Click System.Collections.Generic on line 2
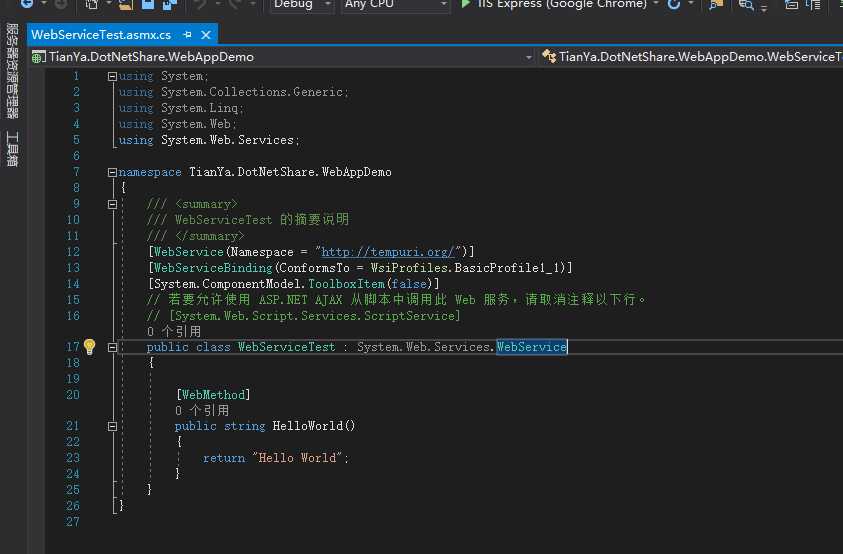The height and width of the screenshot is (554, 843). click(x=252, y=92)
